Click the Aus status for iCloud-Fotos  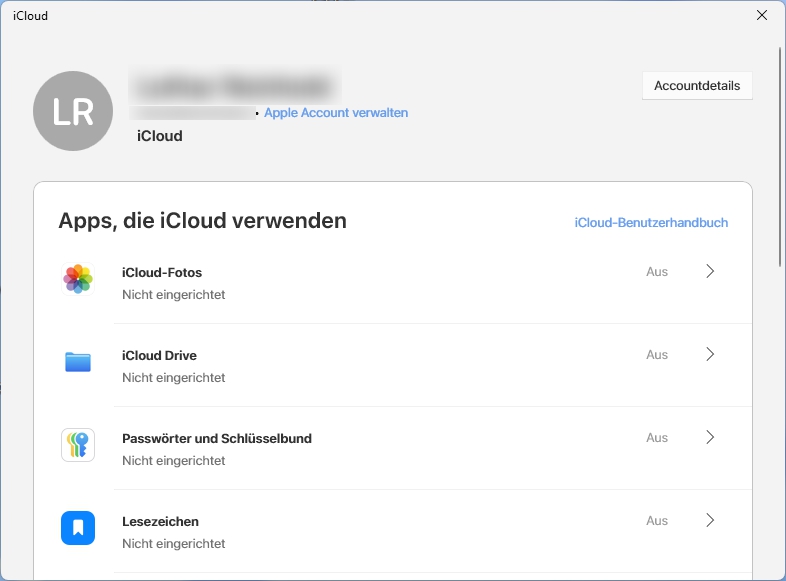tap(657, 272)
